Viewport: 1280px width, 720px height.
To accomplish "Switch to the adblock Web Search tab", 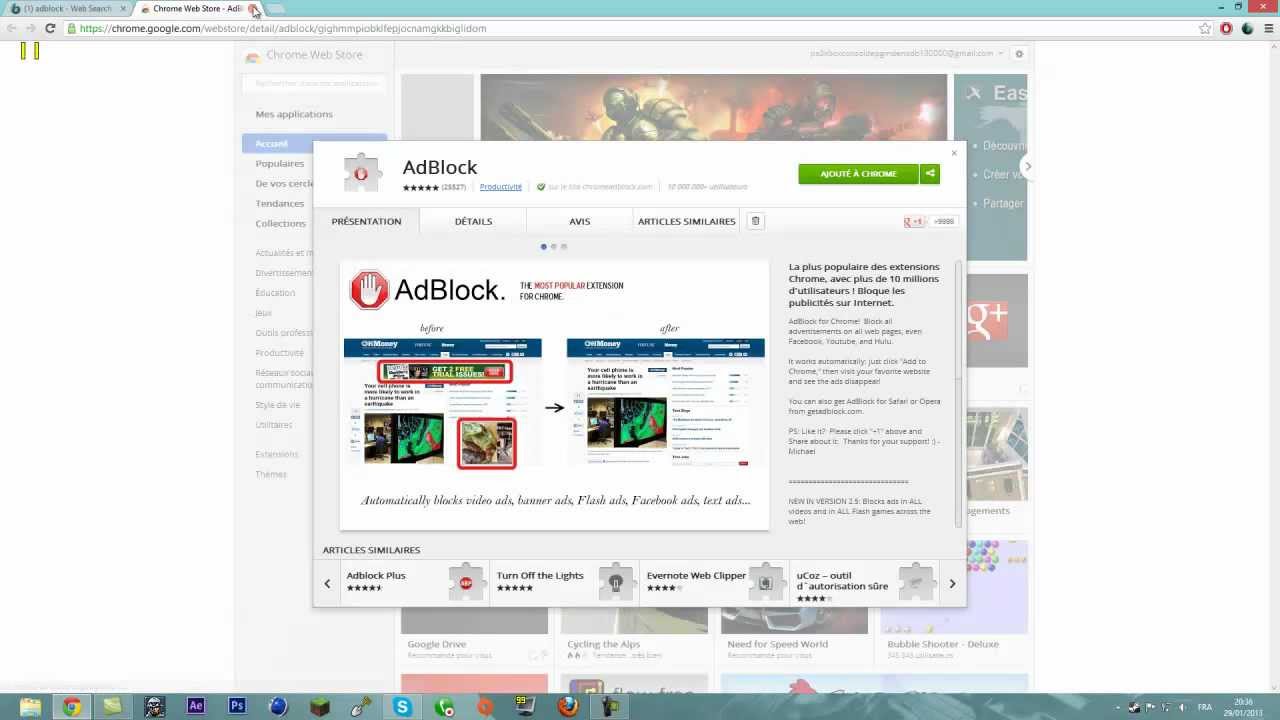I will point(68,9).
